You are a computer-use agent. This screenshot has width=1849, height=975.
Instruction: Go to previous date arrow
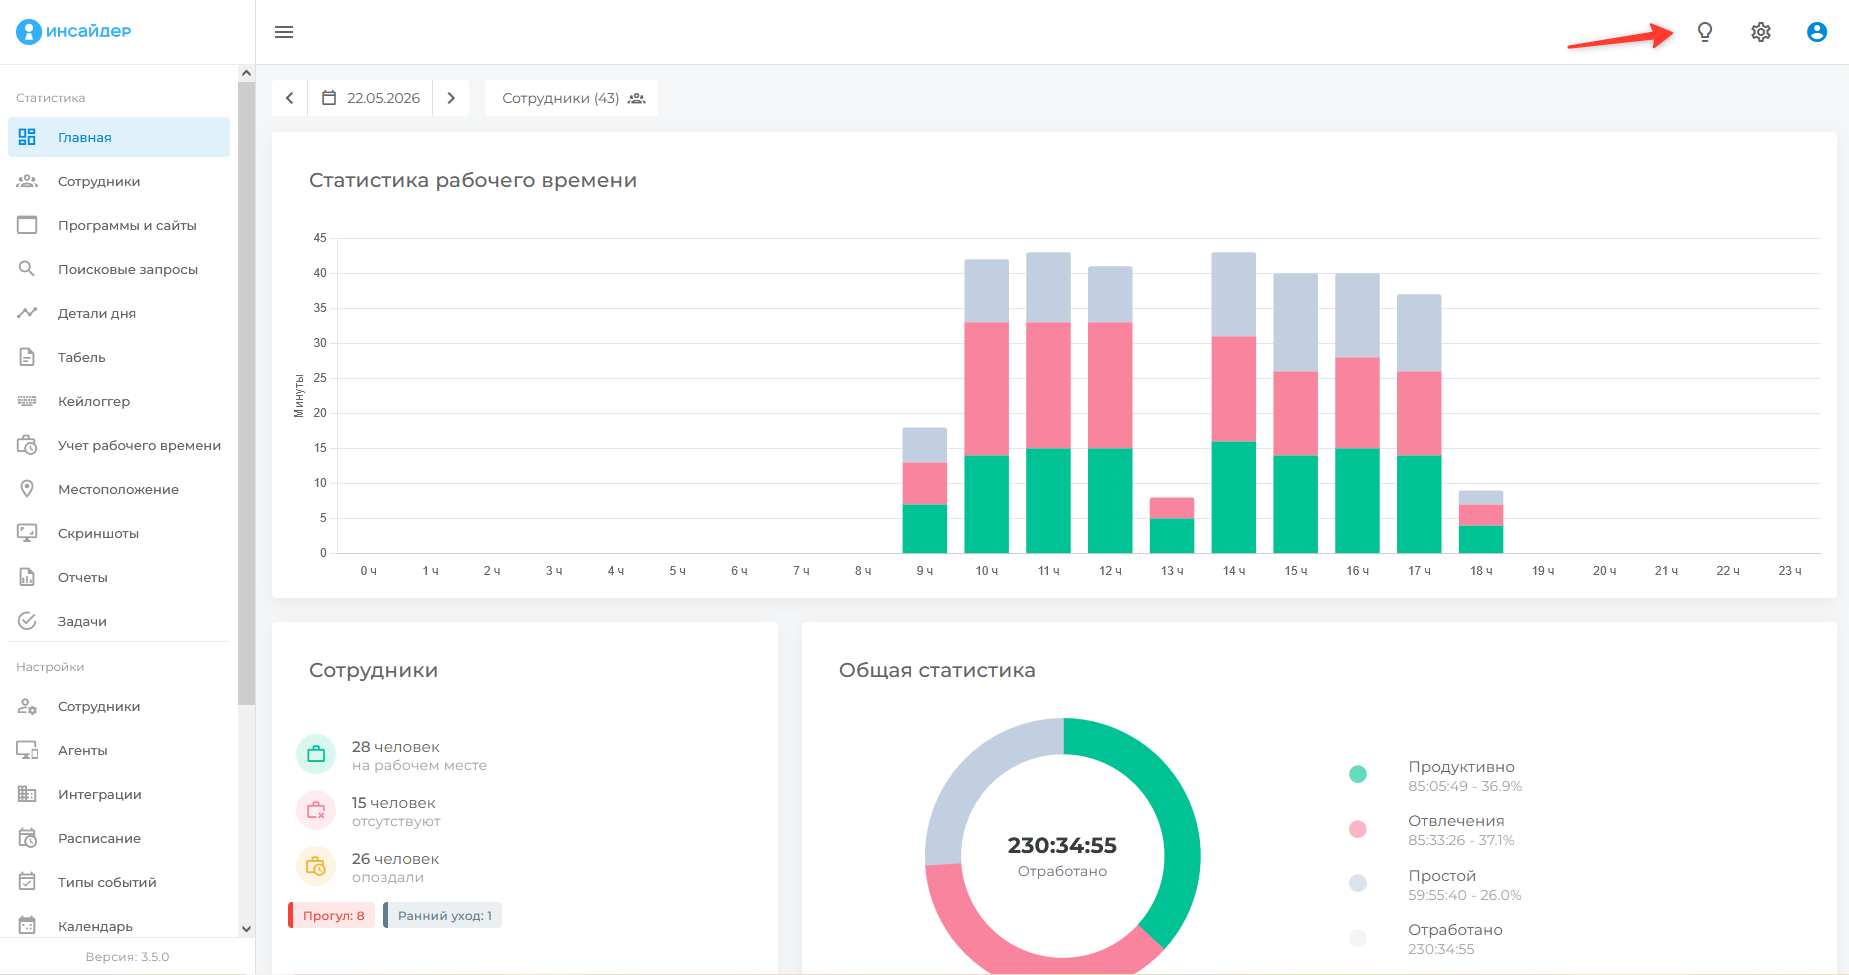pos(290,98)
